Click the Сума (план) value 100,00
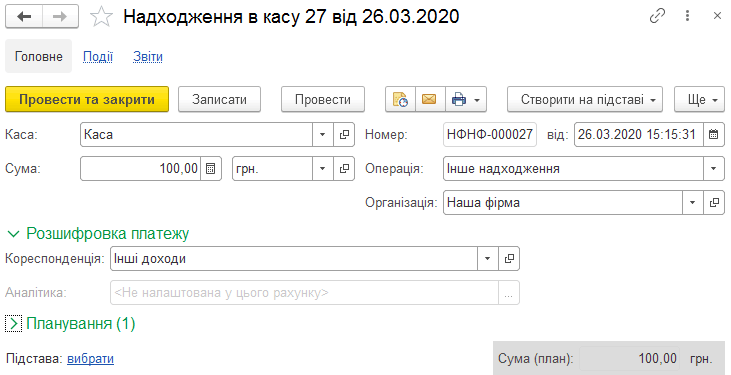The height and width of the screenshot is (375, 731). [629, 359]
